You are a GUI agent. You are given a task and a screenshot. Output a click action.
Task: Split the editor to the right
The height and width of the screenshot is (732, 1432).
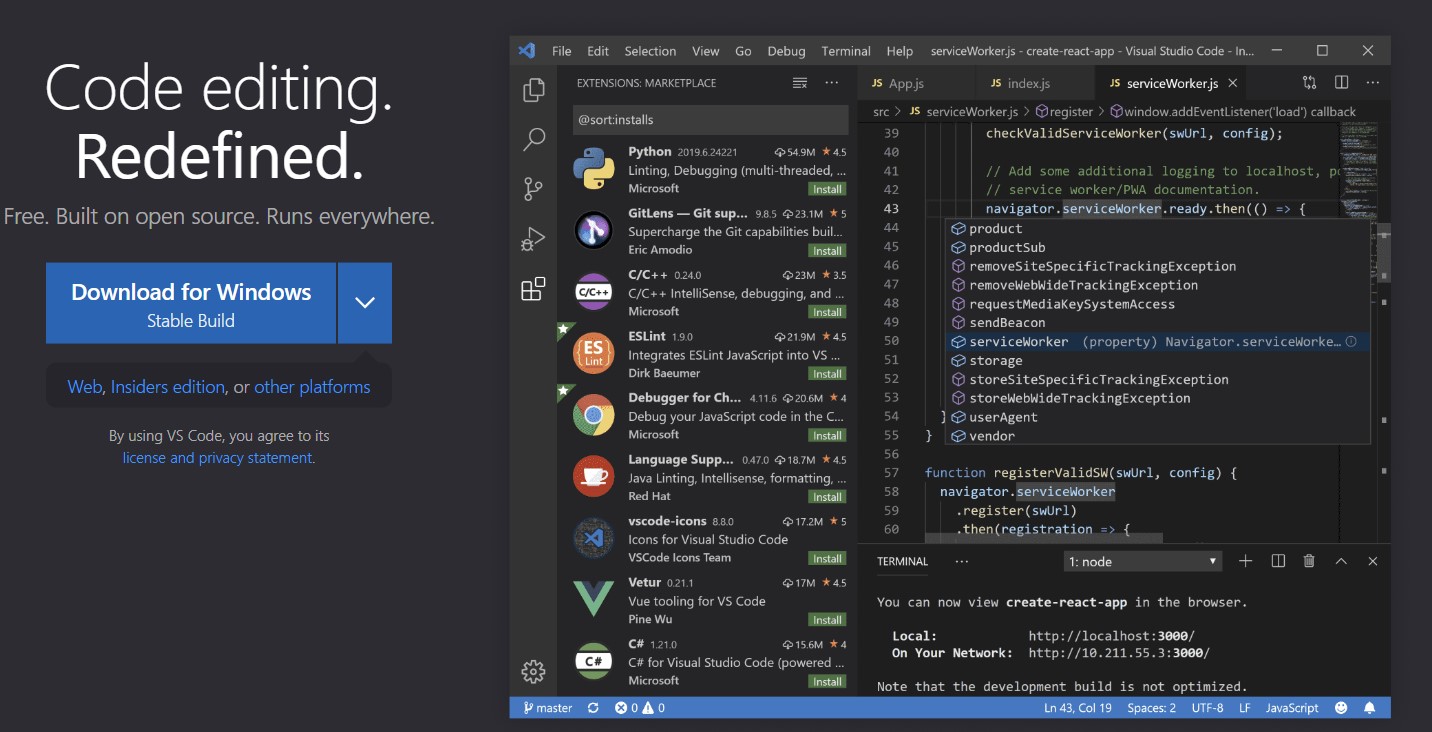coord(1342,83)
